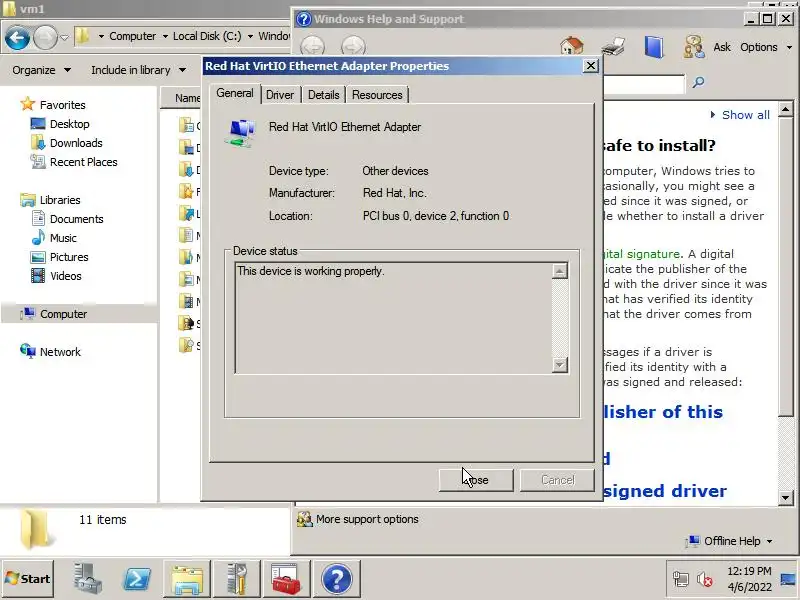Click Computer breadcrumb in address bar
800x600 pixels.
tap(133, 36)
